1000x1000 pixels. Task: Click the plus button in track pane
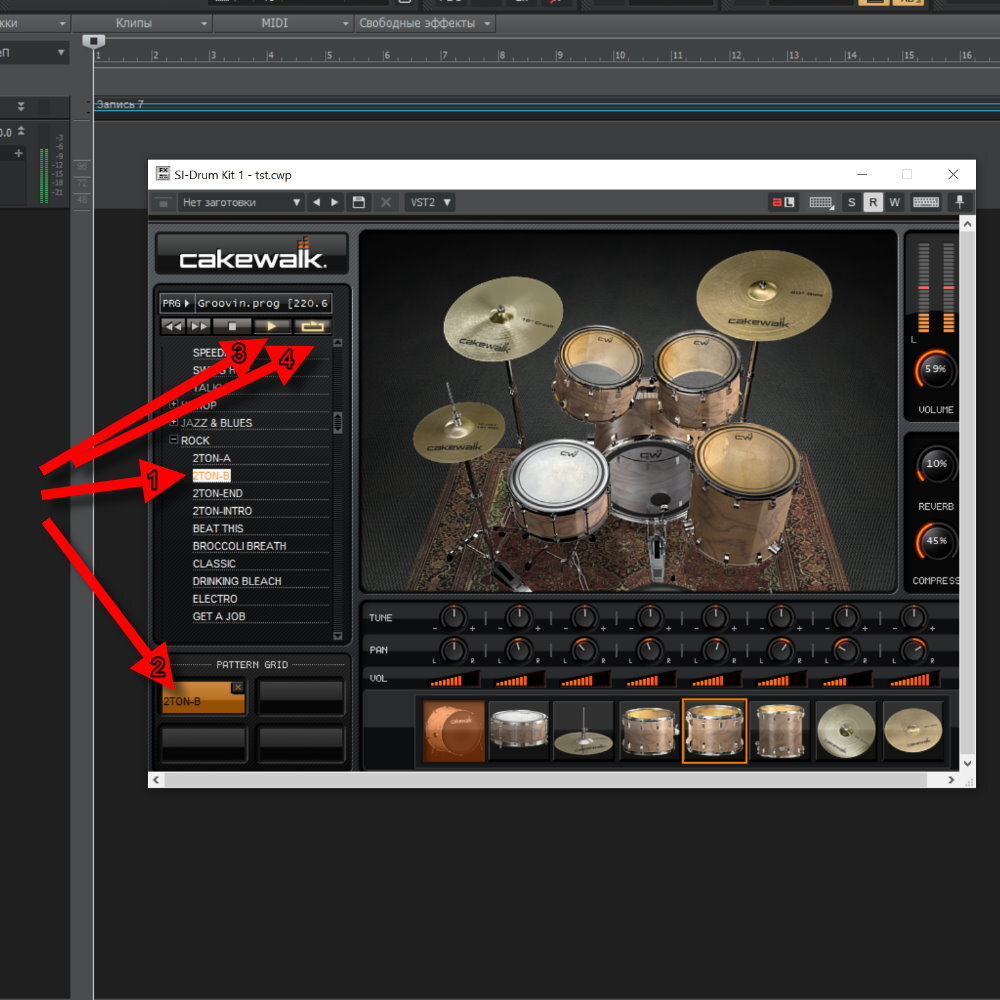point(18,153)
